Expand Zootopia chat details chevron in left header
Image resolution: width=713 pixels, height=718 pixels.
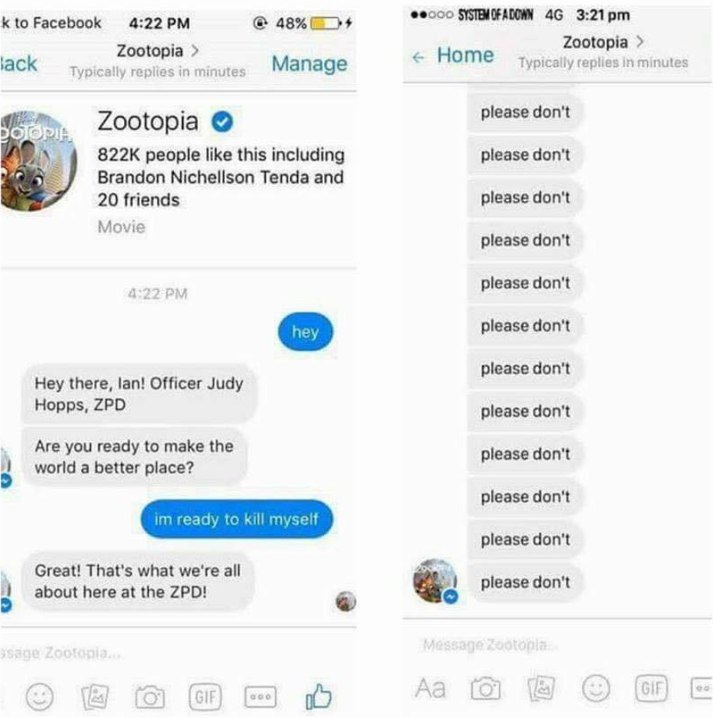[195, 50]
